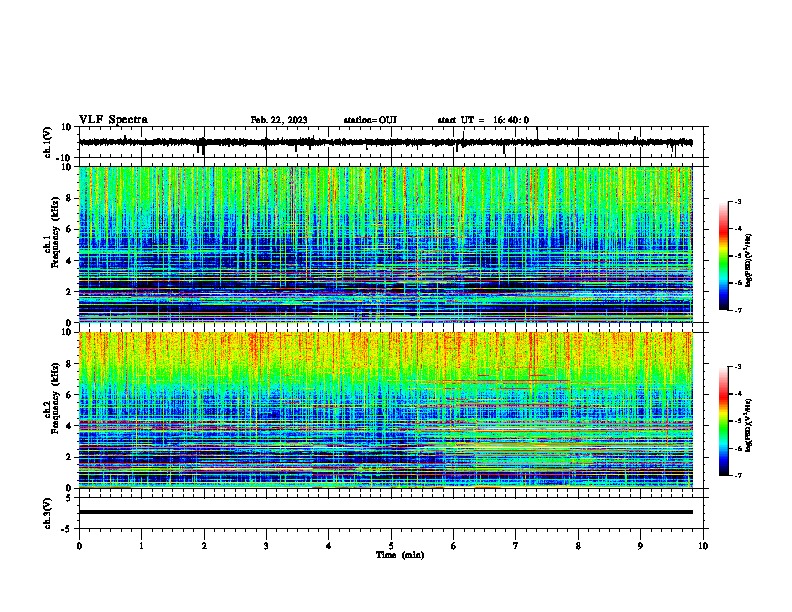Viewport: 792px width, 612px height.
Task: Click the ch.2 spectrogram color scale bar
Action: pyautogui.click(x=724, y=421)
